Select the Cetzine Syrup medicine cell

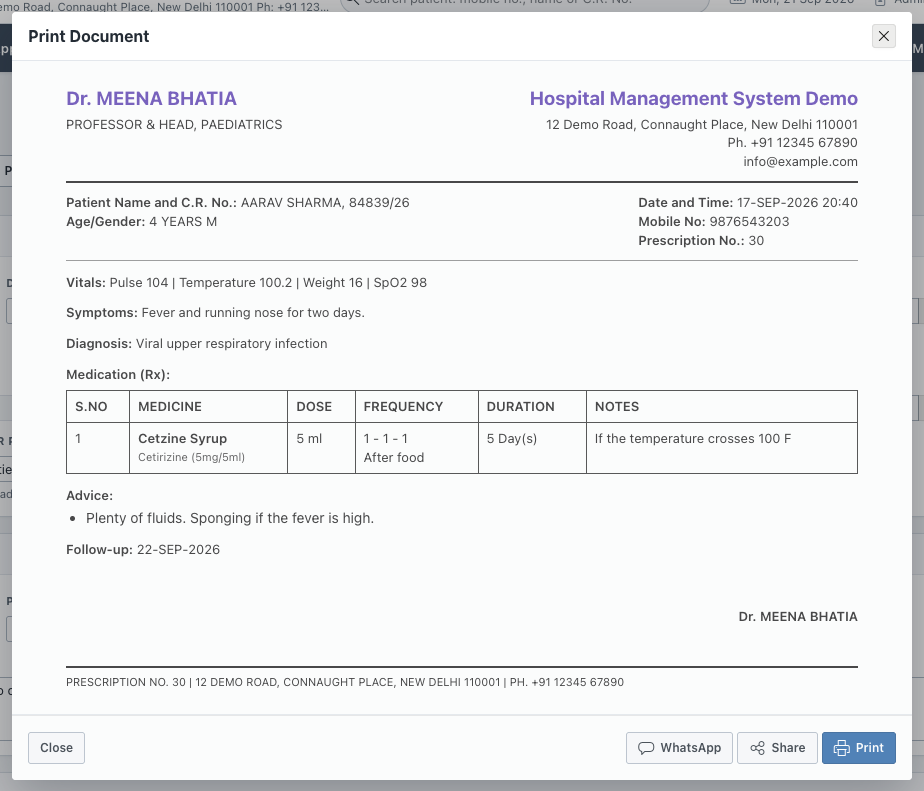pos(209,447)
